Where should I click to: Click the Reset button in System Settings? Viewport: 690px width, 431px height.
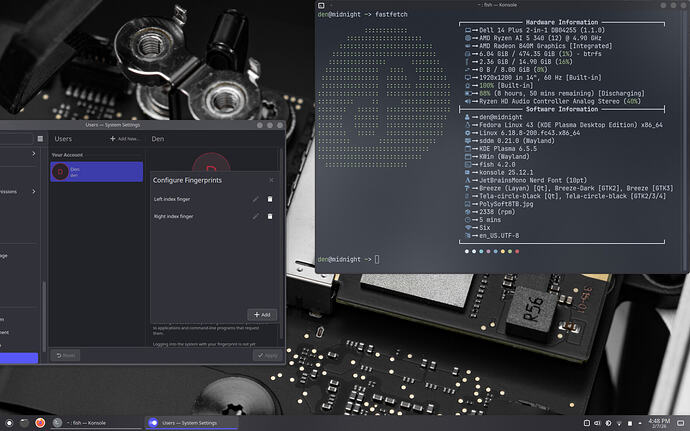click(x=65, y=355)
